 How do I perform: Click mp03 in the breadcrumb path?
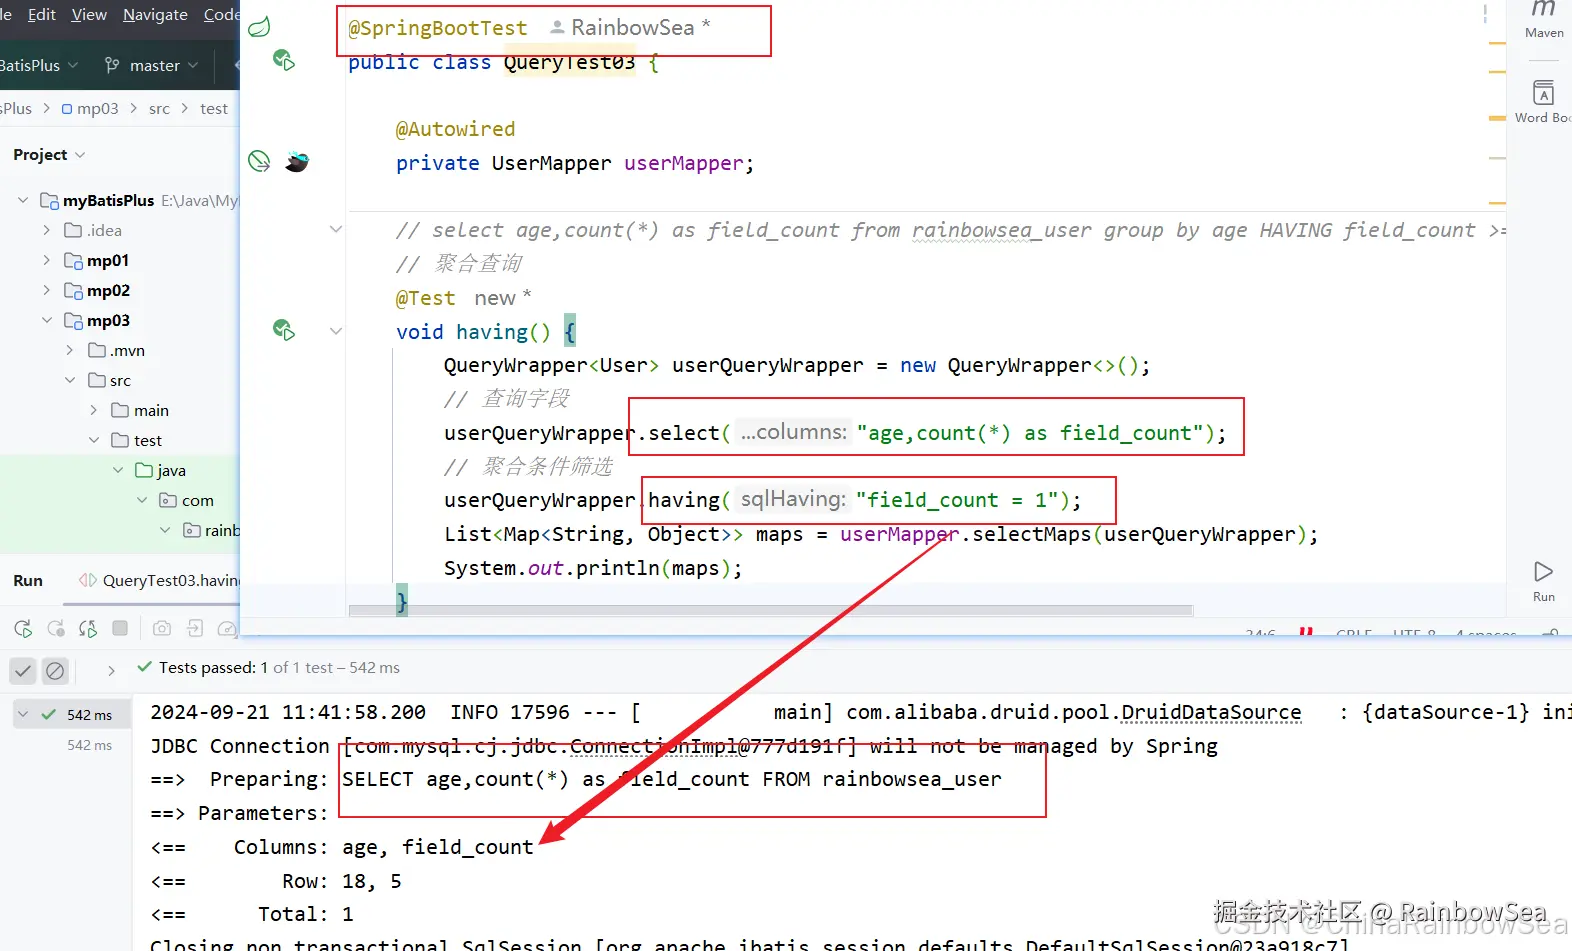point(90,108)
